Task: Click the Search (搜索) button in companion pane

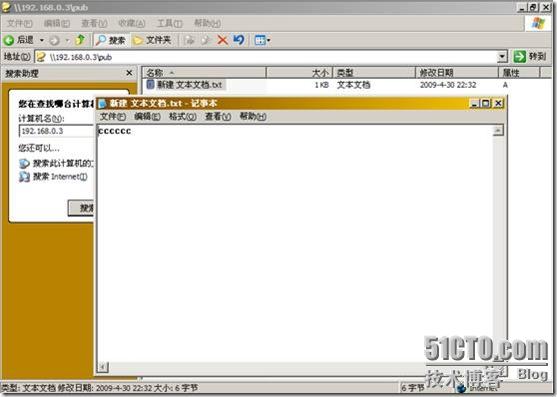Action: coord(81,208)
